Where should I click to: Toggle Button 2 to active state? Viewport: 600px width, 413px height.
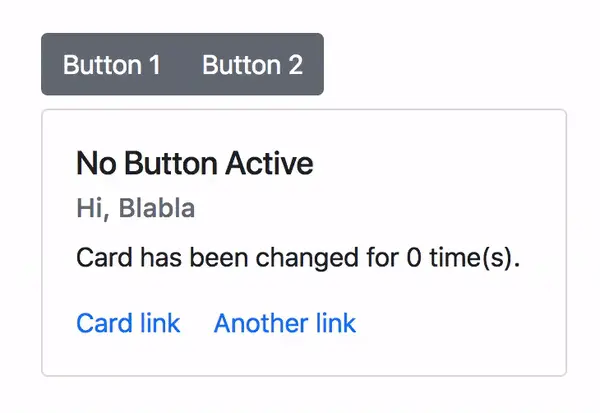[x=252, y=65]
